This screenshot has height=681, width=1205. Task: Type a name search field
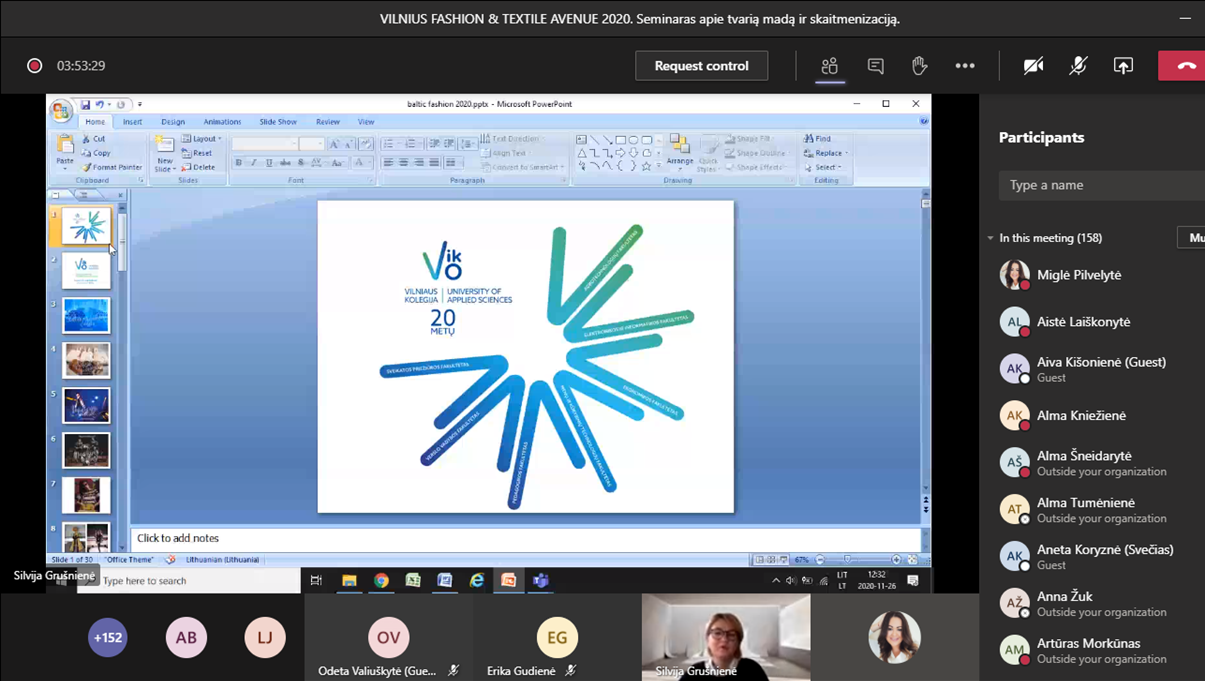1100,185
